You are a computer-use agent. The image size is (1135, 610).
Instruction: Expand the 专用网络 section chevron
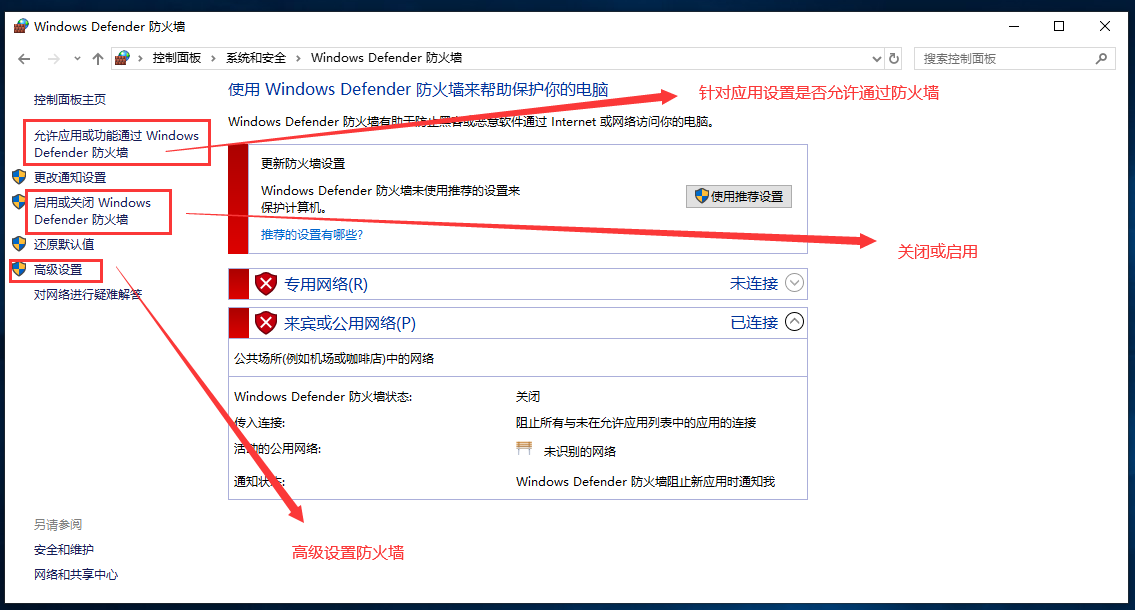[x=794, y=283]
